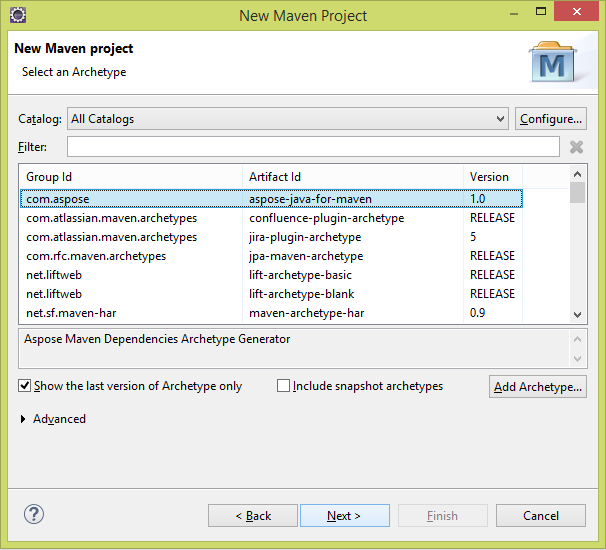
Task: Click the archetype list scrollbar thumb
Action: (x=577, y=192)
